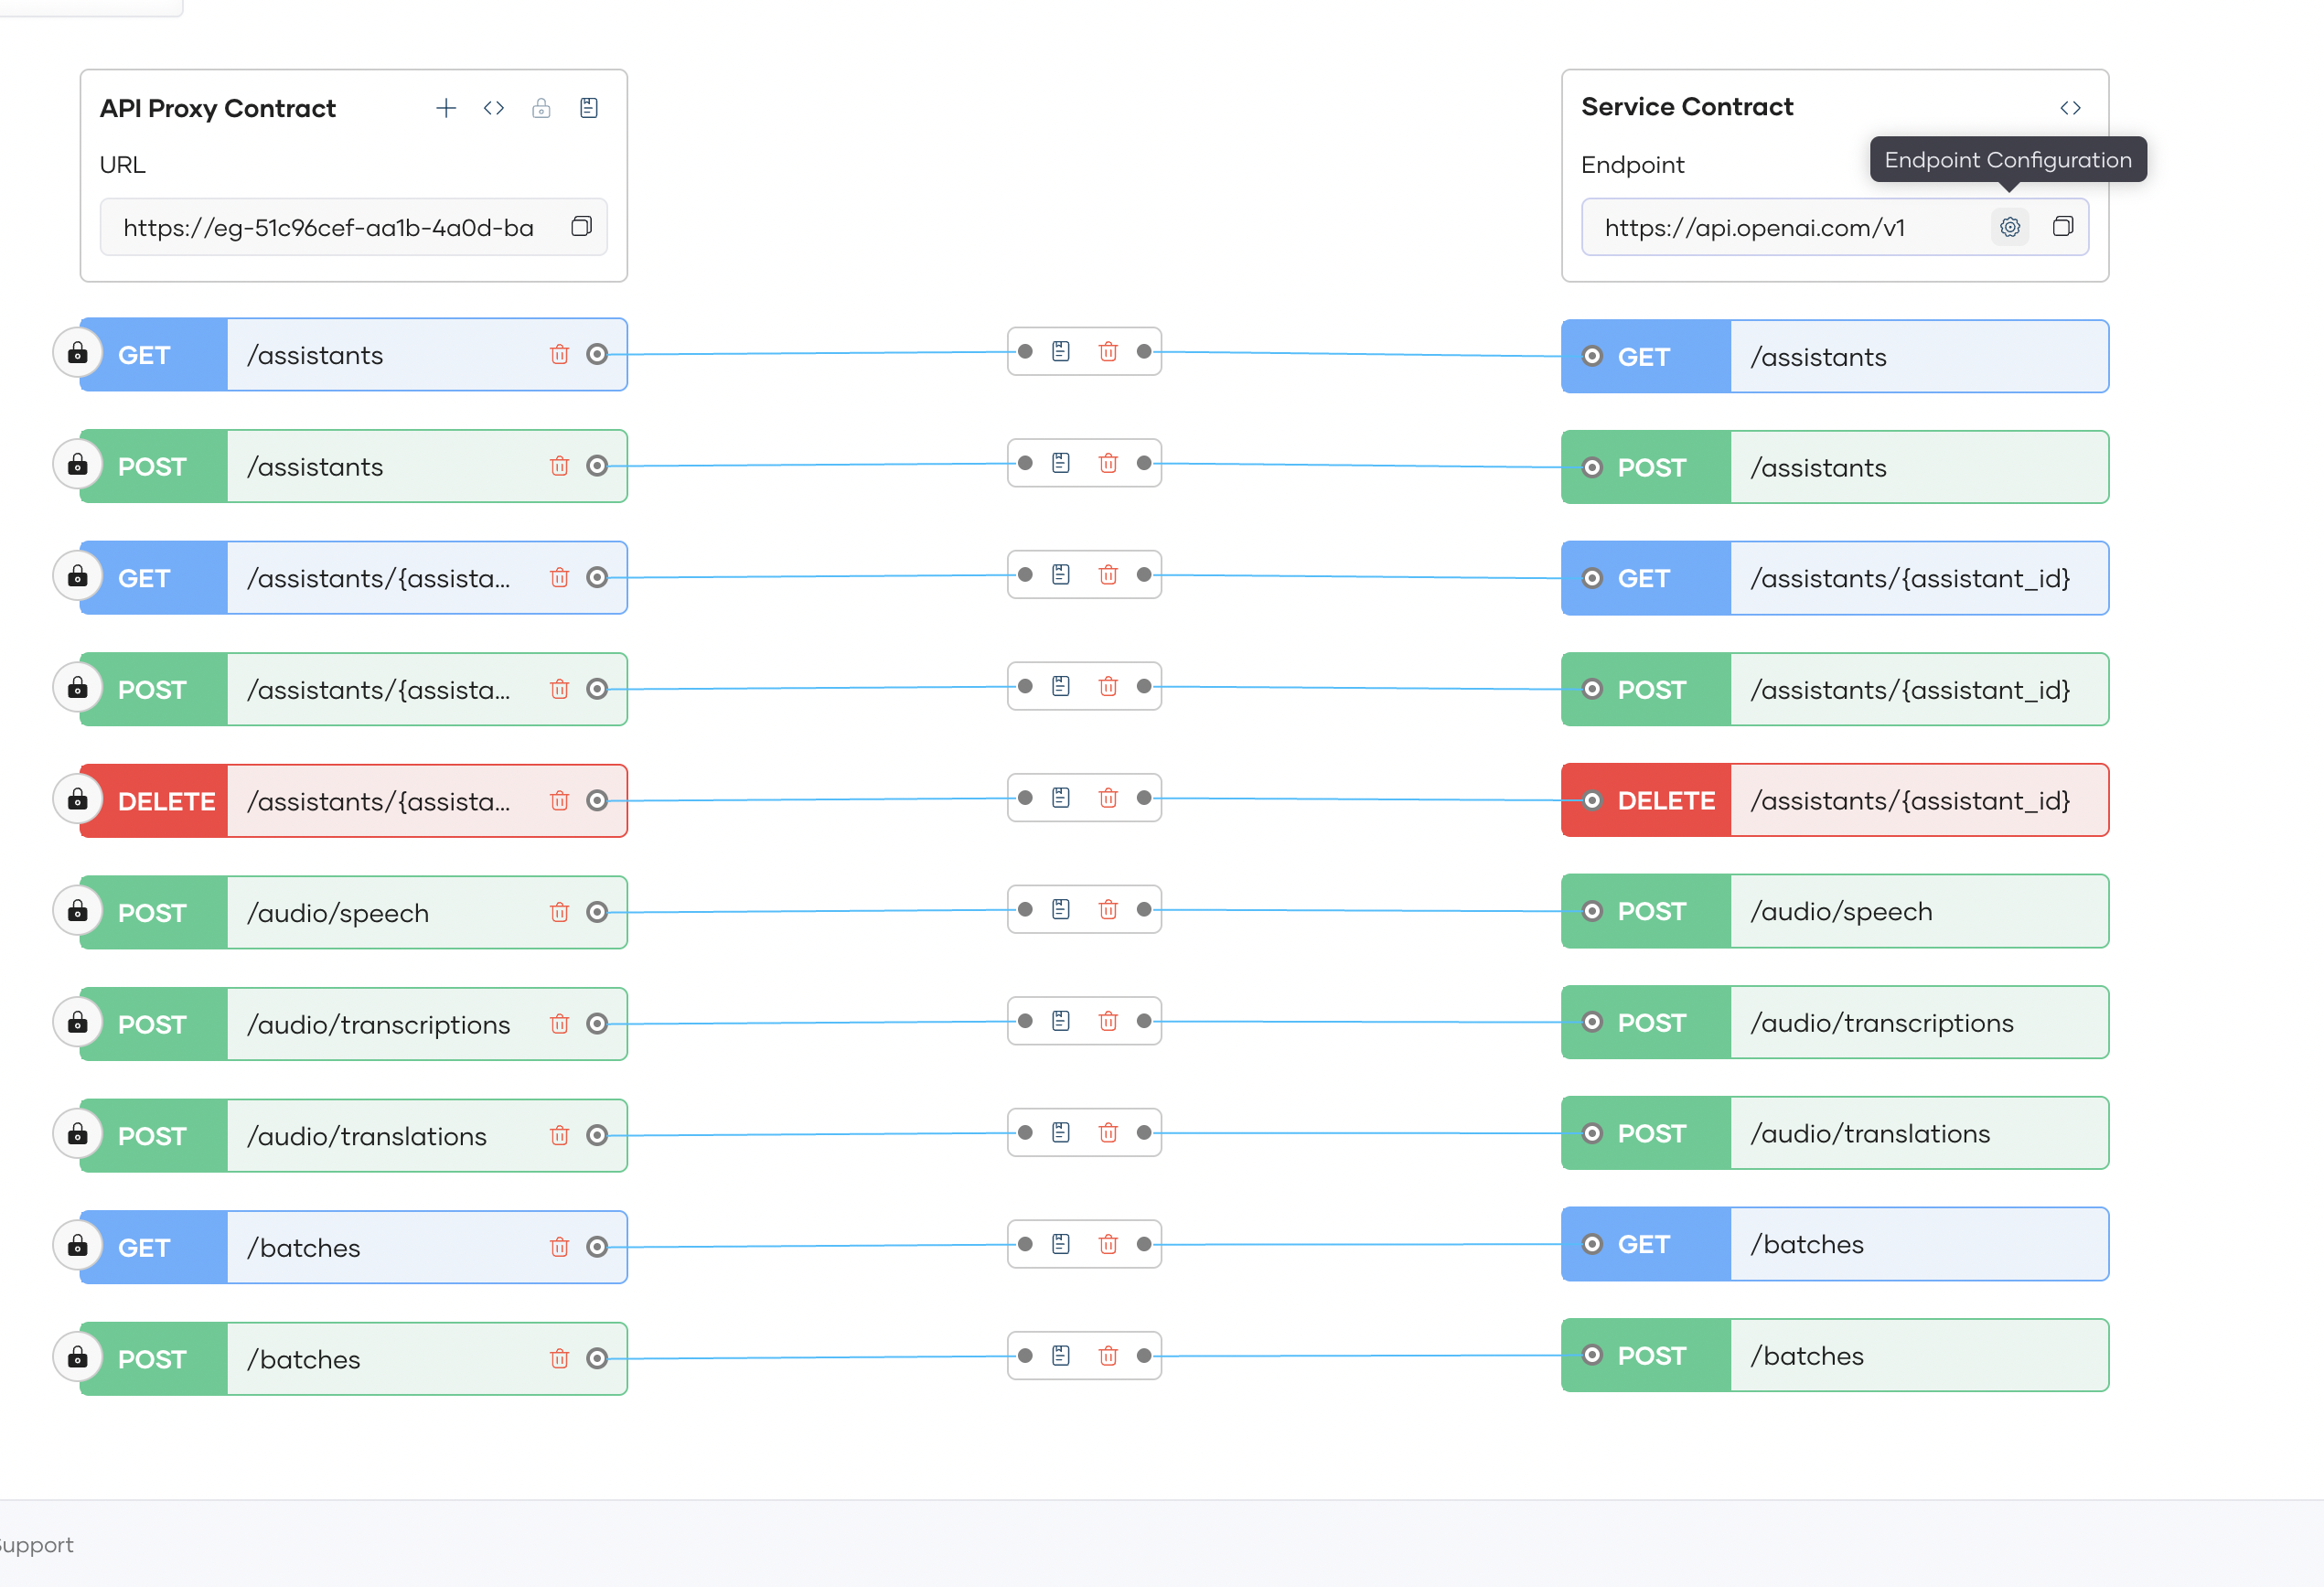Image resolution: width=2324 pixels, height=1587 pixels.
Task: Click the lock icon in API Proxy Contract header
Action: pos(541,108)
